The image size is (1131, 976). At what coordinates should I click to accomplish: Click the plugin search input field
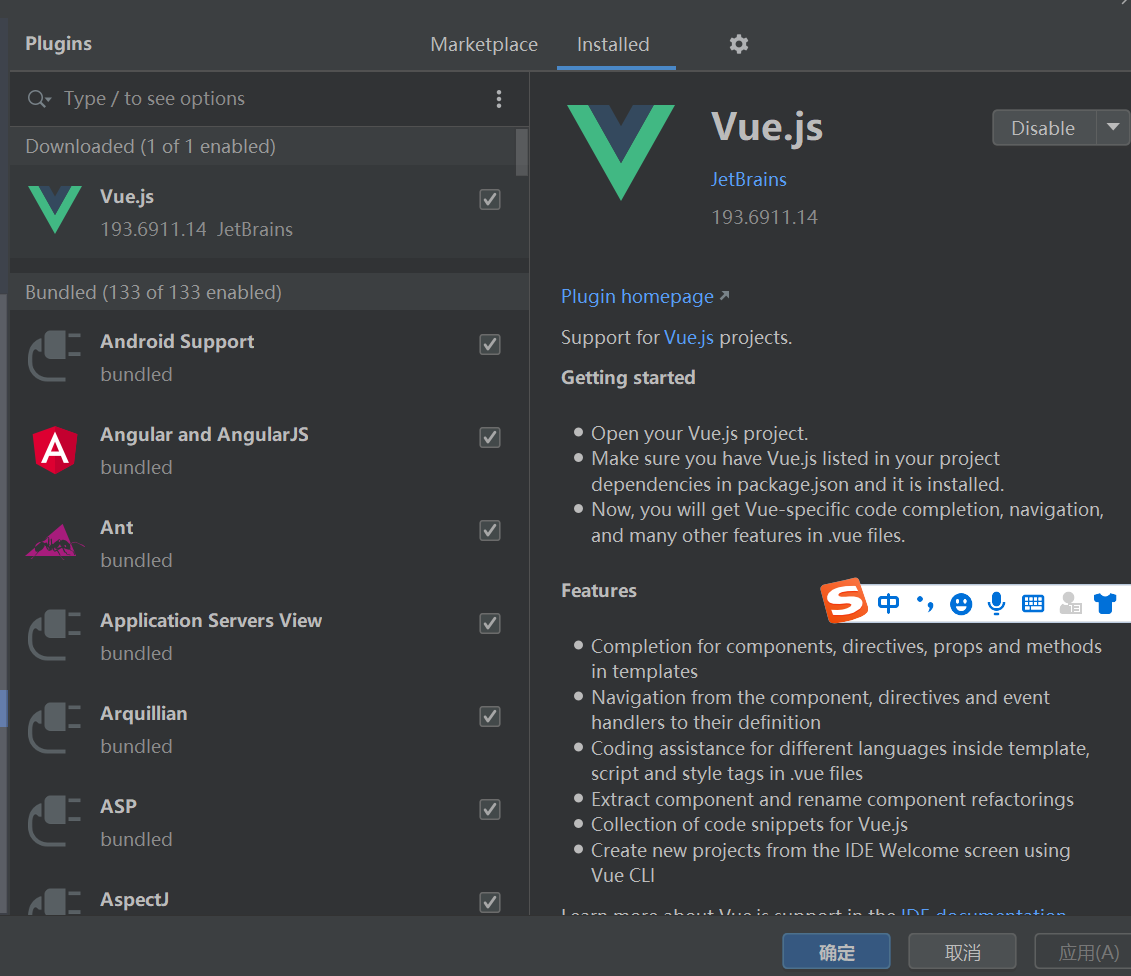[270, 99]
